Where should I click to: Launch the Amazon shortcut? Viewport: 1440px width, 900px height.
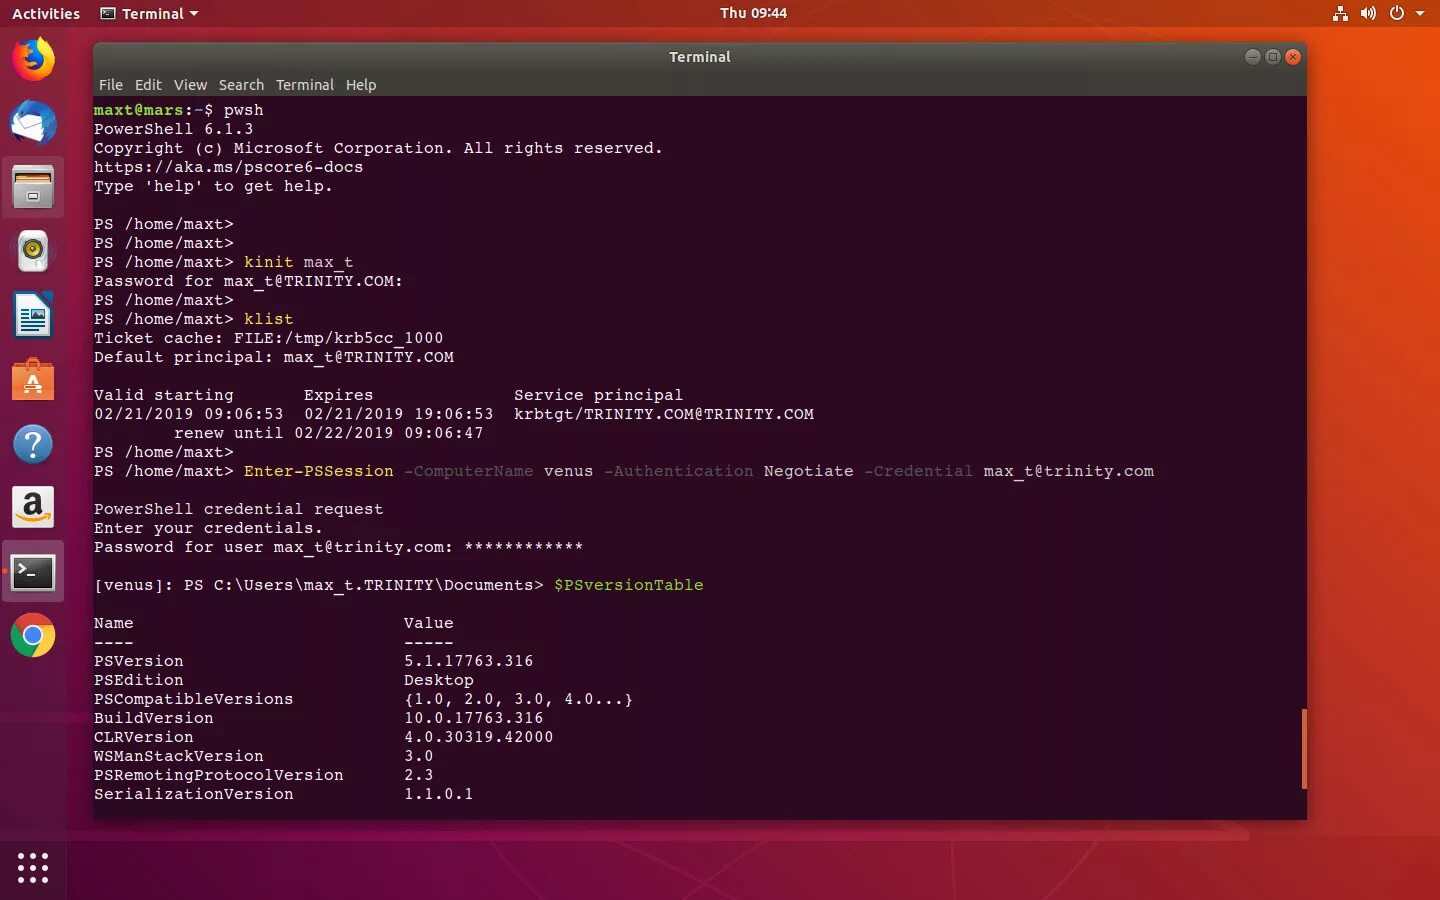click(33, 507)
